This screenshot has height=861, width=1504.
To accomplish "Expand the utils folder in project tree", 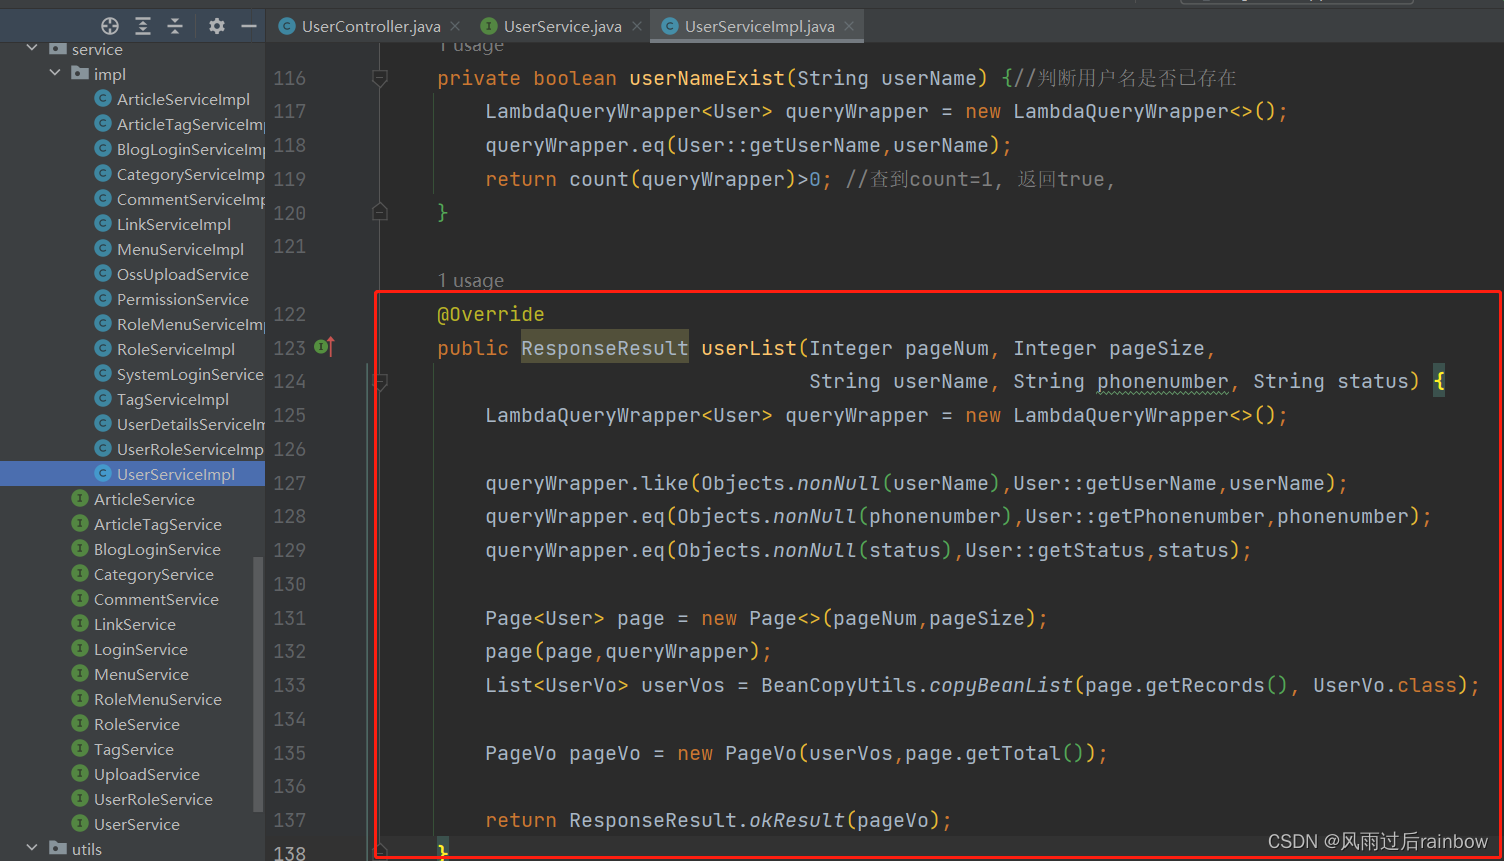I will (32, 848).
